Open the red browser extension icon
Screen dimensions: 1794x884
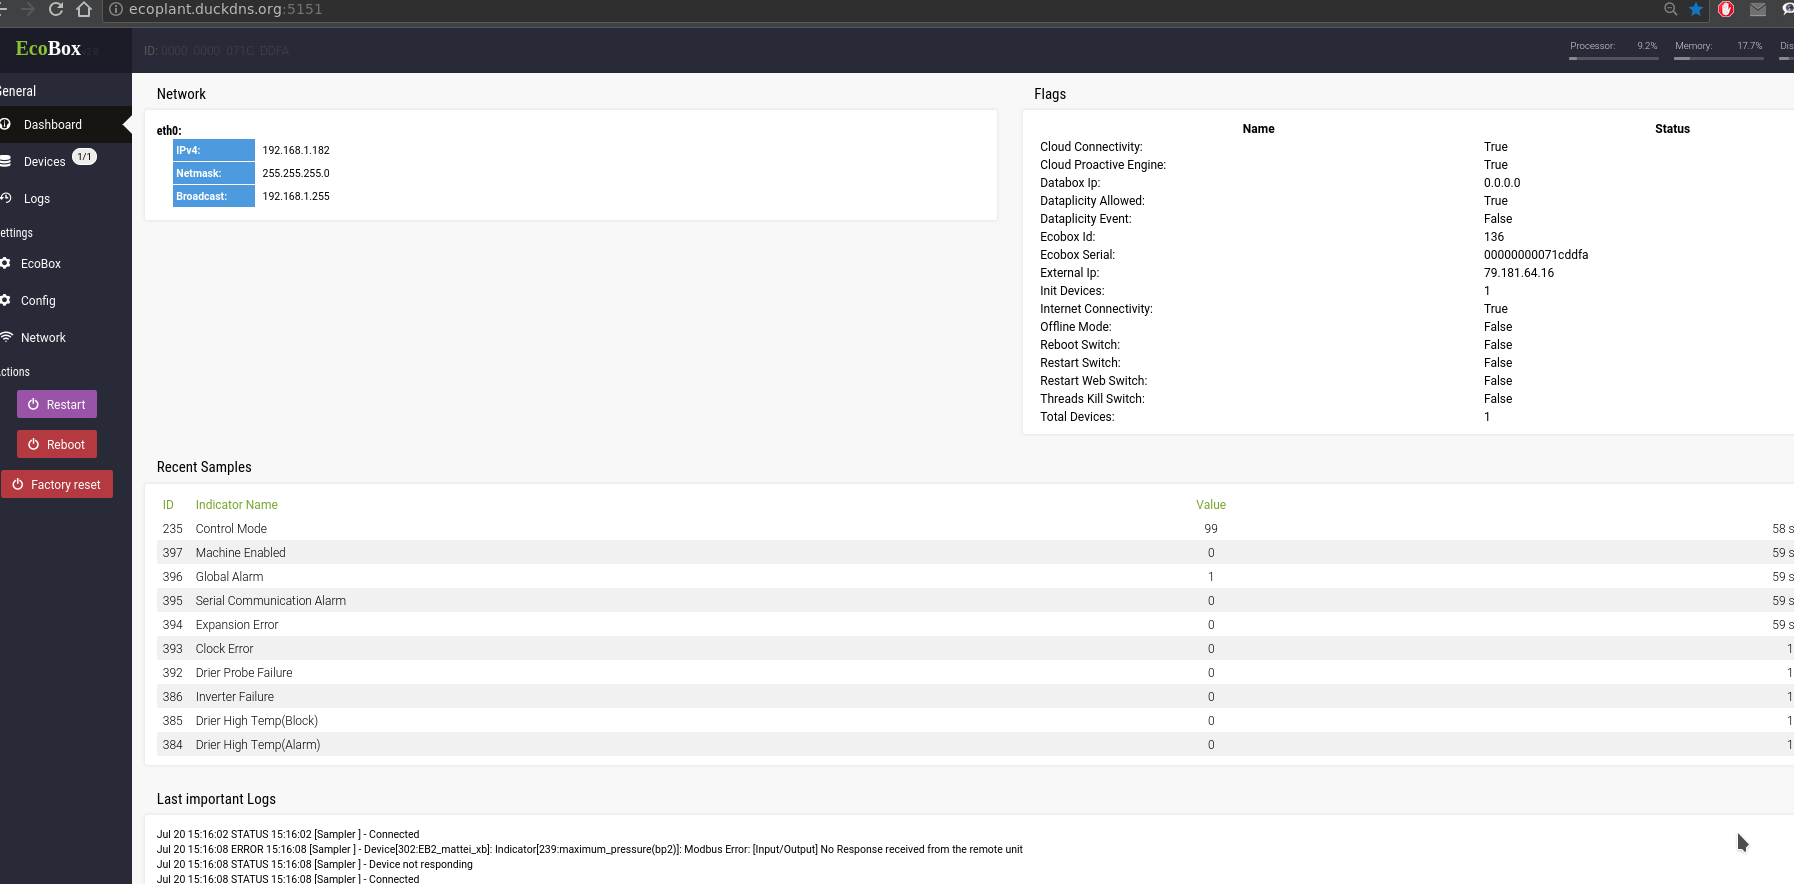1726,9
